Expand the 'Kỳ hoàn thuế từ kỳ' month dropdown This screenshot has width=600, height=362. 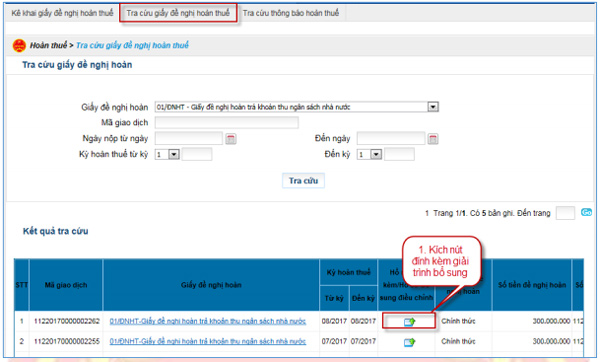tap(174, 154)
